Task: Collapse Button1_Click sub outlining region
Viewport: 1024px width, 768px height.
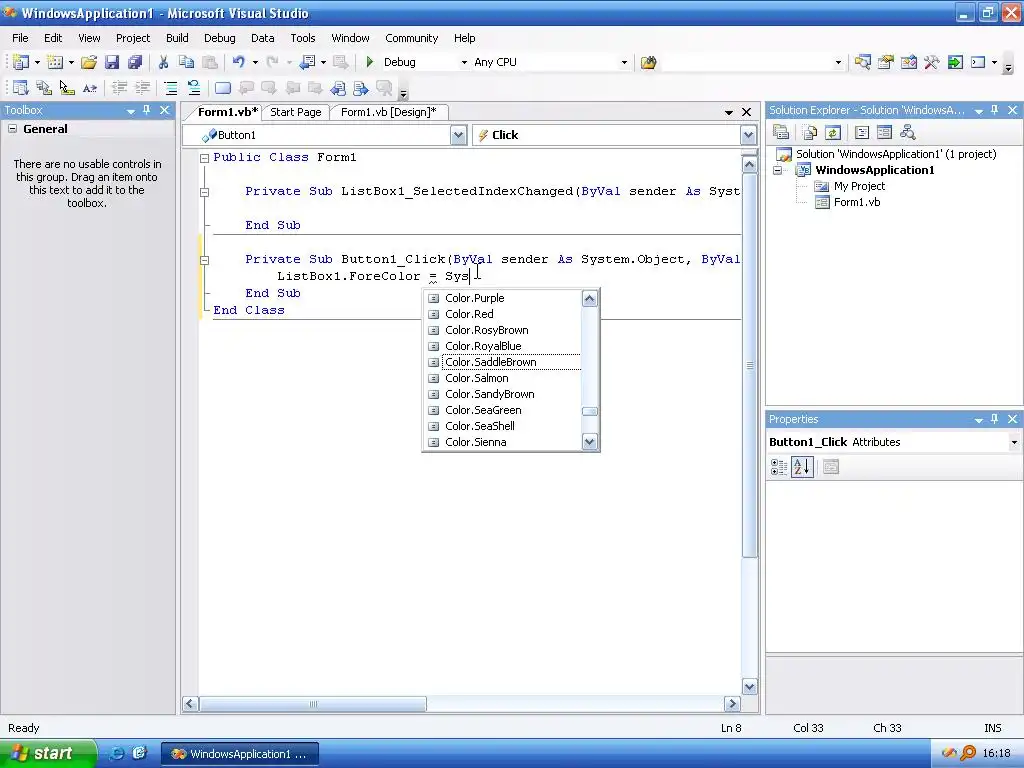Action: pyautogui.click(x=204, y=259)
